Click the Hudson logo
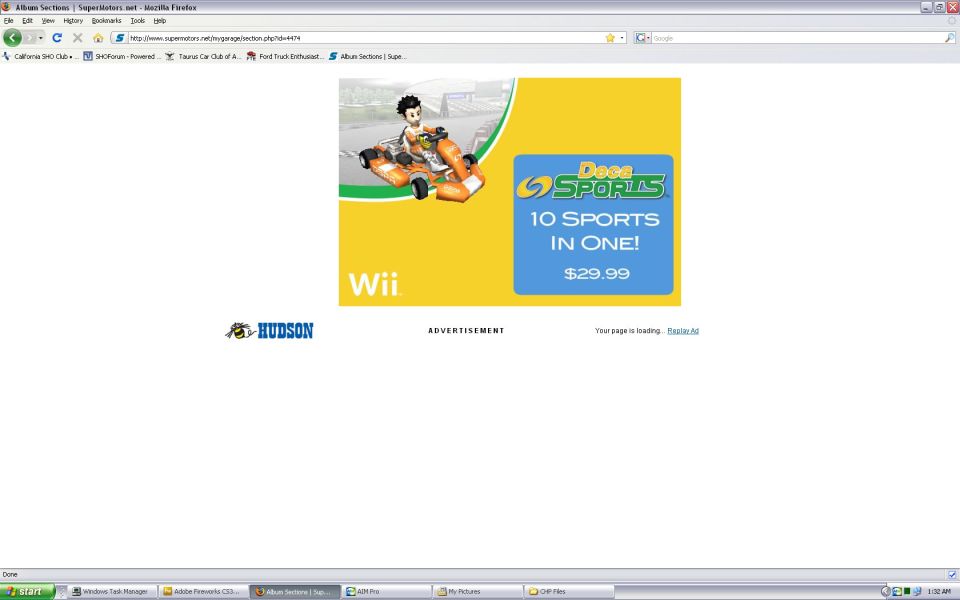The image size is (960, 600). tap(269, 331)
